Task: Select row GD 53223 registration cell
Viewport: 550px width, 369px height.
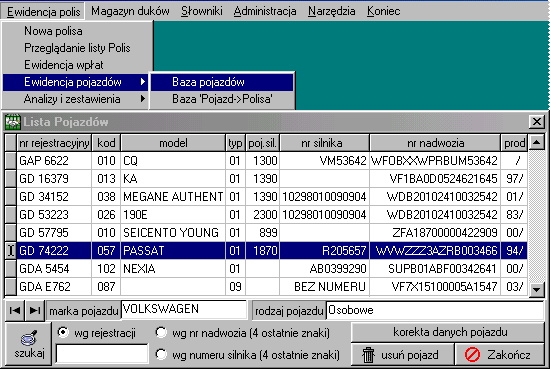Action: (54, 215)
